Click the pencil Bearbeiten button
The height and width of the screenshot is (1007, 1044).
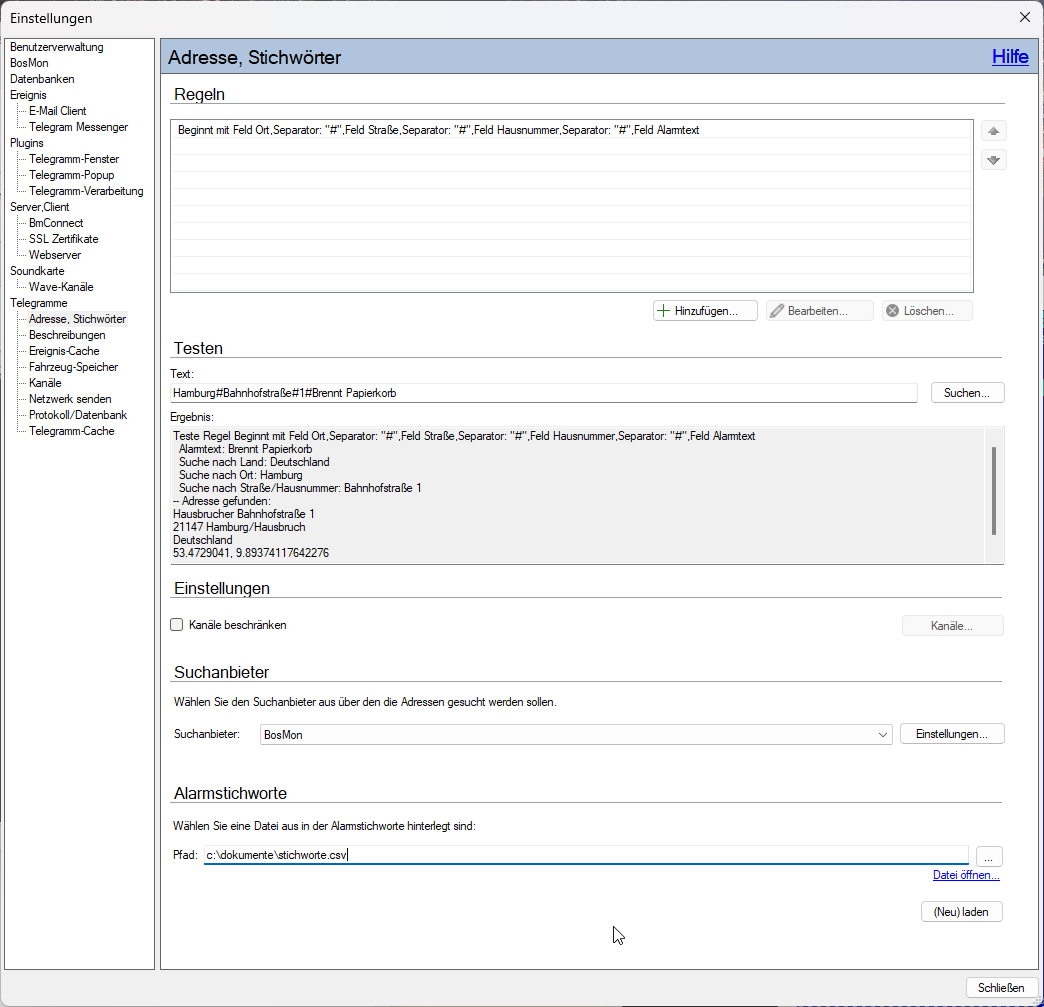(x=820, y=311)
